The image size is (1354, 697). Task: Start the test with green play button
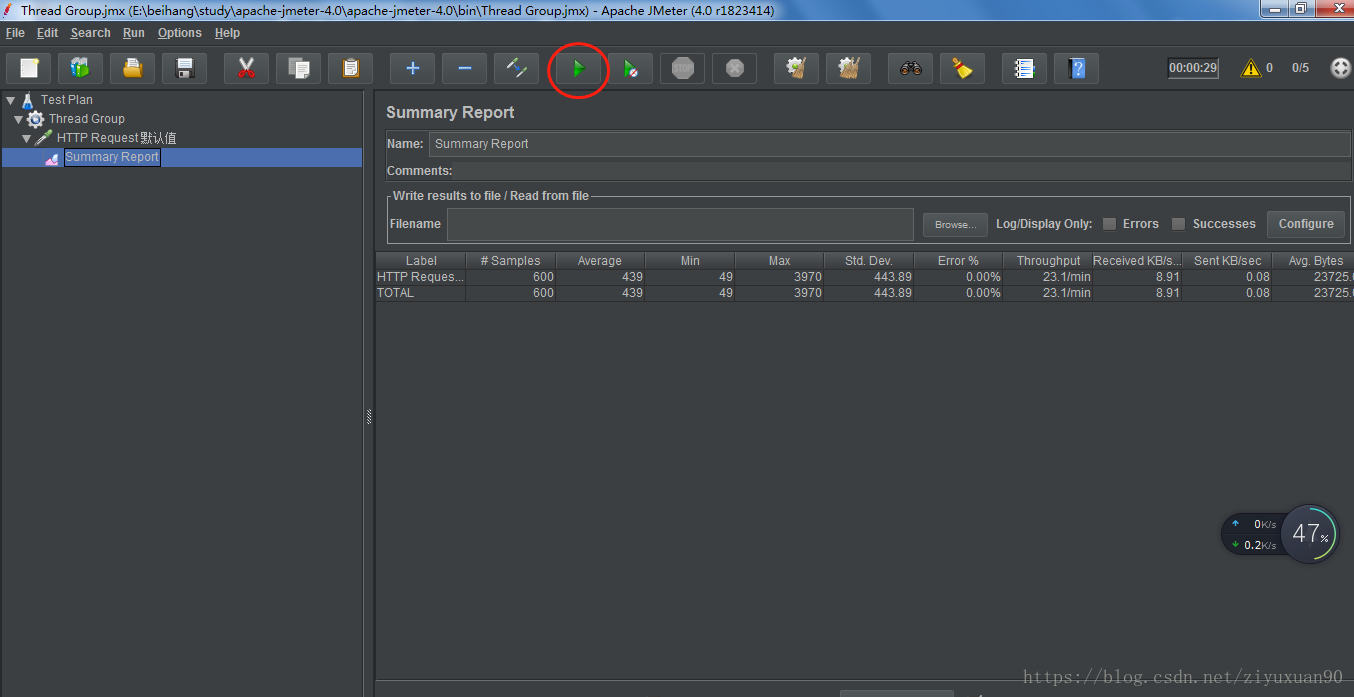point(579,69)
